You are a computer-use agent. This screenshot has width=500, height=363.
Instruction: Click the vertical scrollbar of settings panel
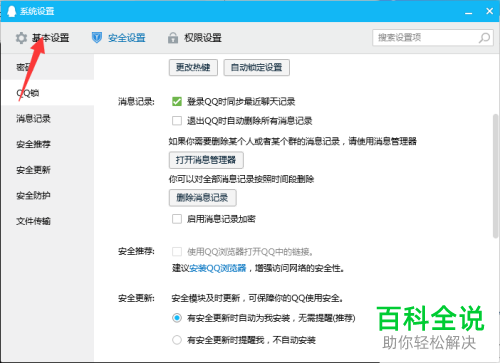coord(496,176)
